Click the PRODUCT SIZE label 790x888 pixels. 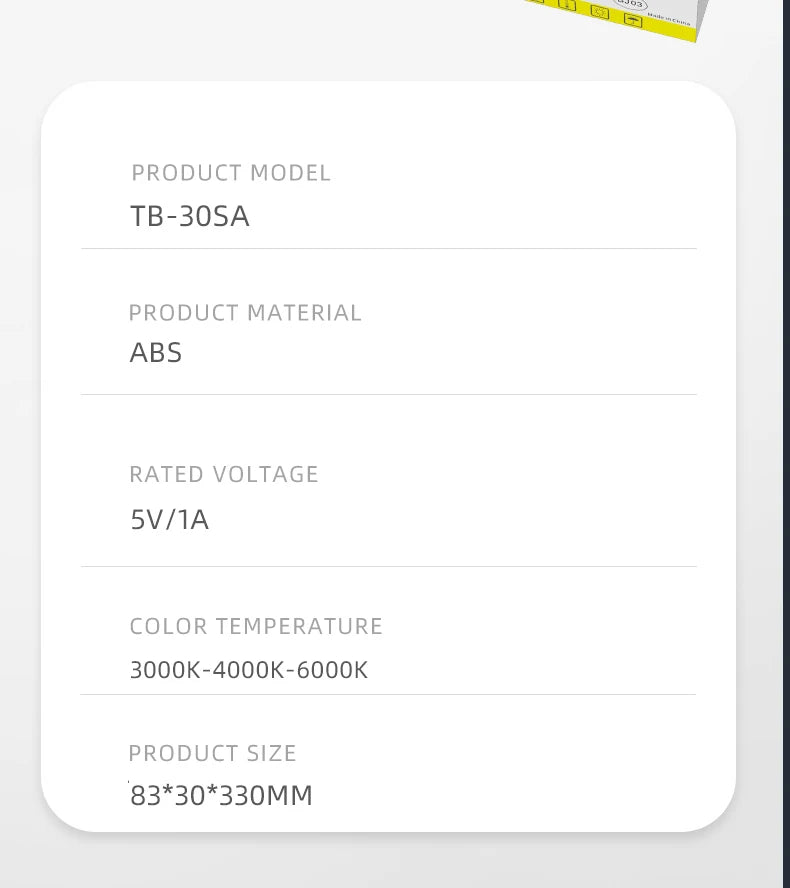point(213,753)
